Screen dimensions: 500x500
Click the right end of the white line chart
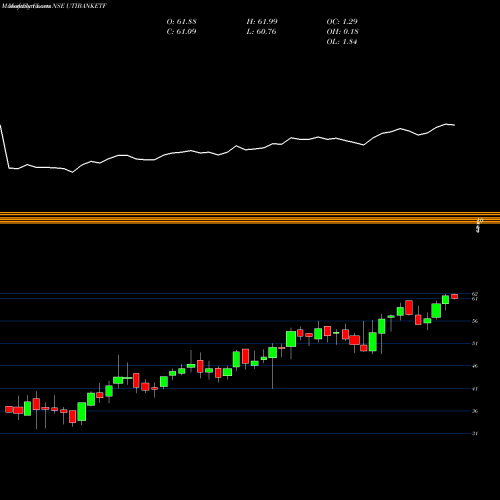[454, 125]
